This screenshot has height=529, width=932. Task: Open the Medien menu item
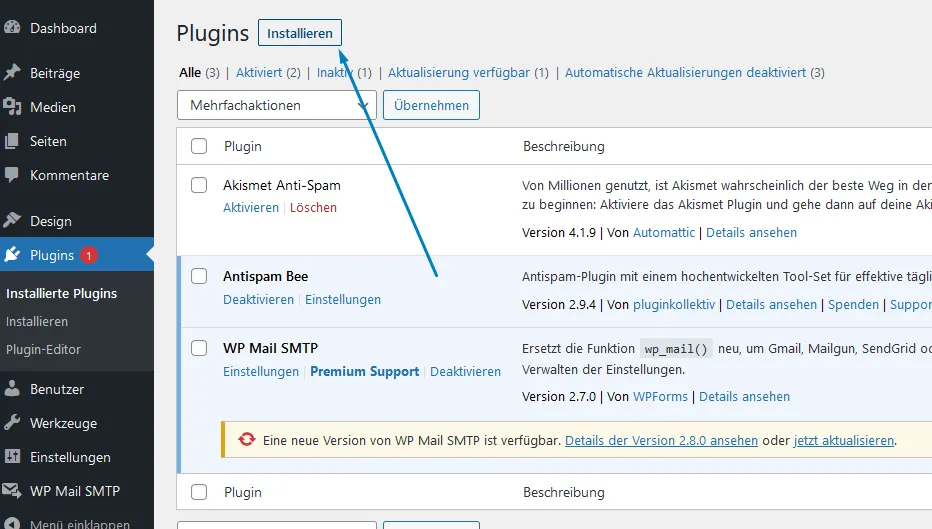pos(53,107)
